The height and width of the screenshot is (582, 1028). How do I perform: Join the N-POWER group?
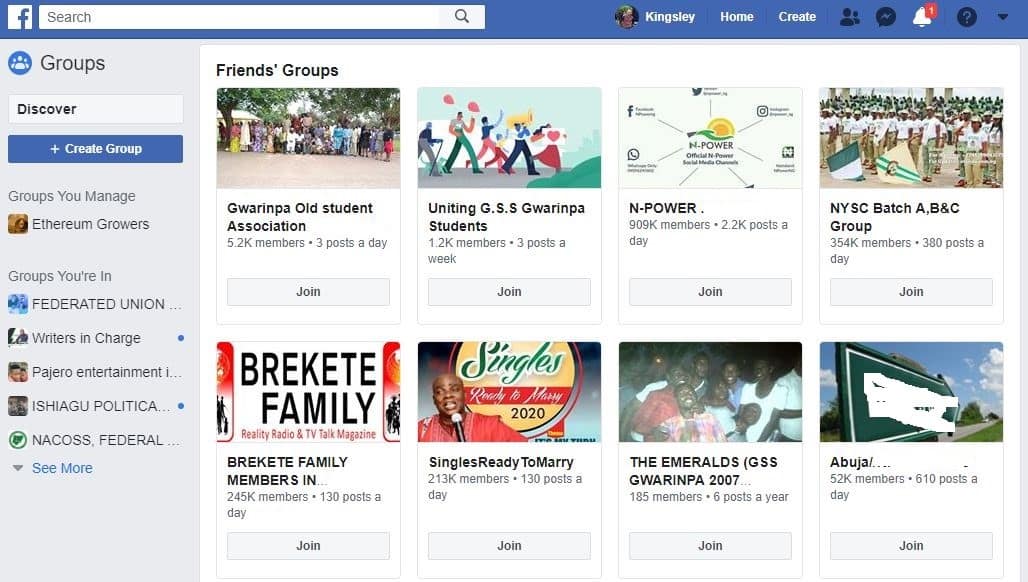(710, 292)
